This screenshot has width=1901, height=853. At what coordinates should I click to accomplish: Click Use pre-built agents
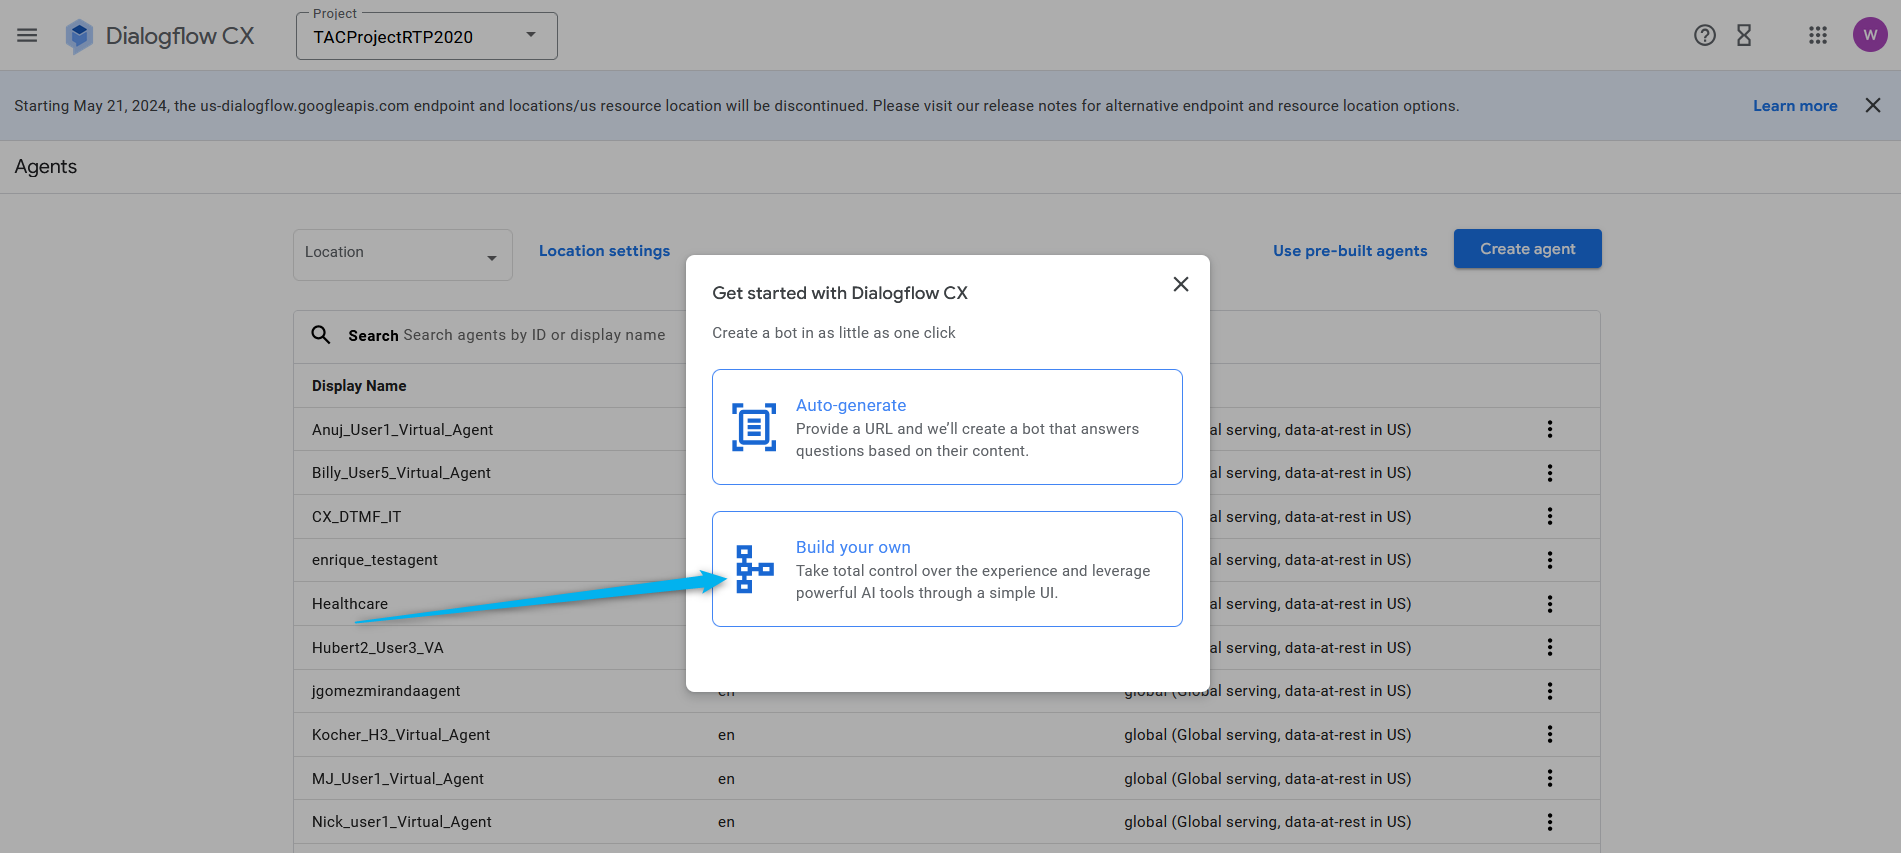[1350, 251]
